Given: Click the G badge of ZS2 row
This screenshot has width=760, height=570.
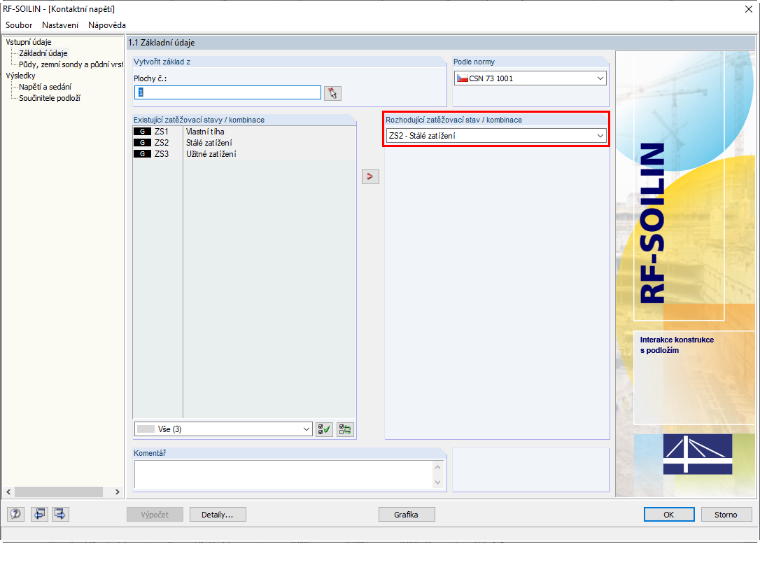Looking at the screenshot, I should tap(142, 142).
